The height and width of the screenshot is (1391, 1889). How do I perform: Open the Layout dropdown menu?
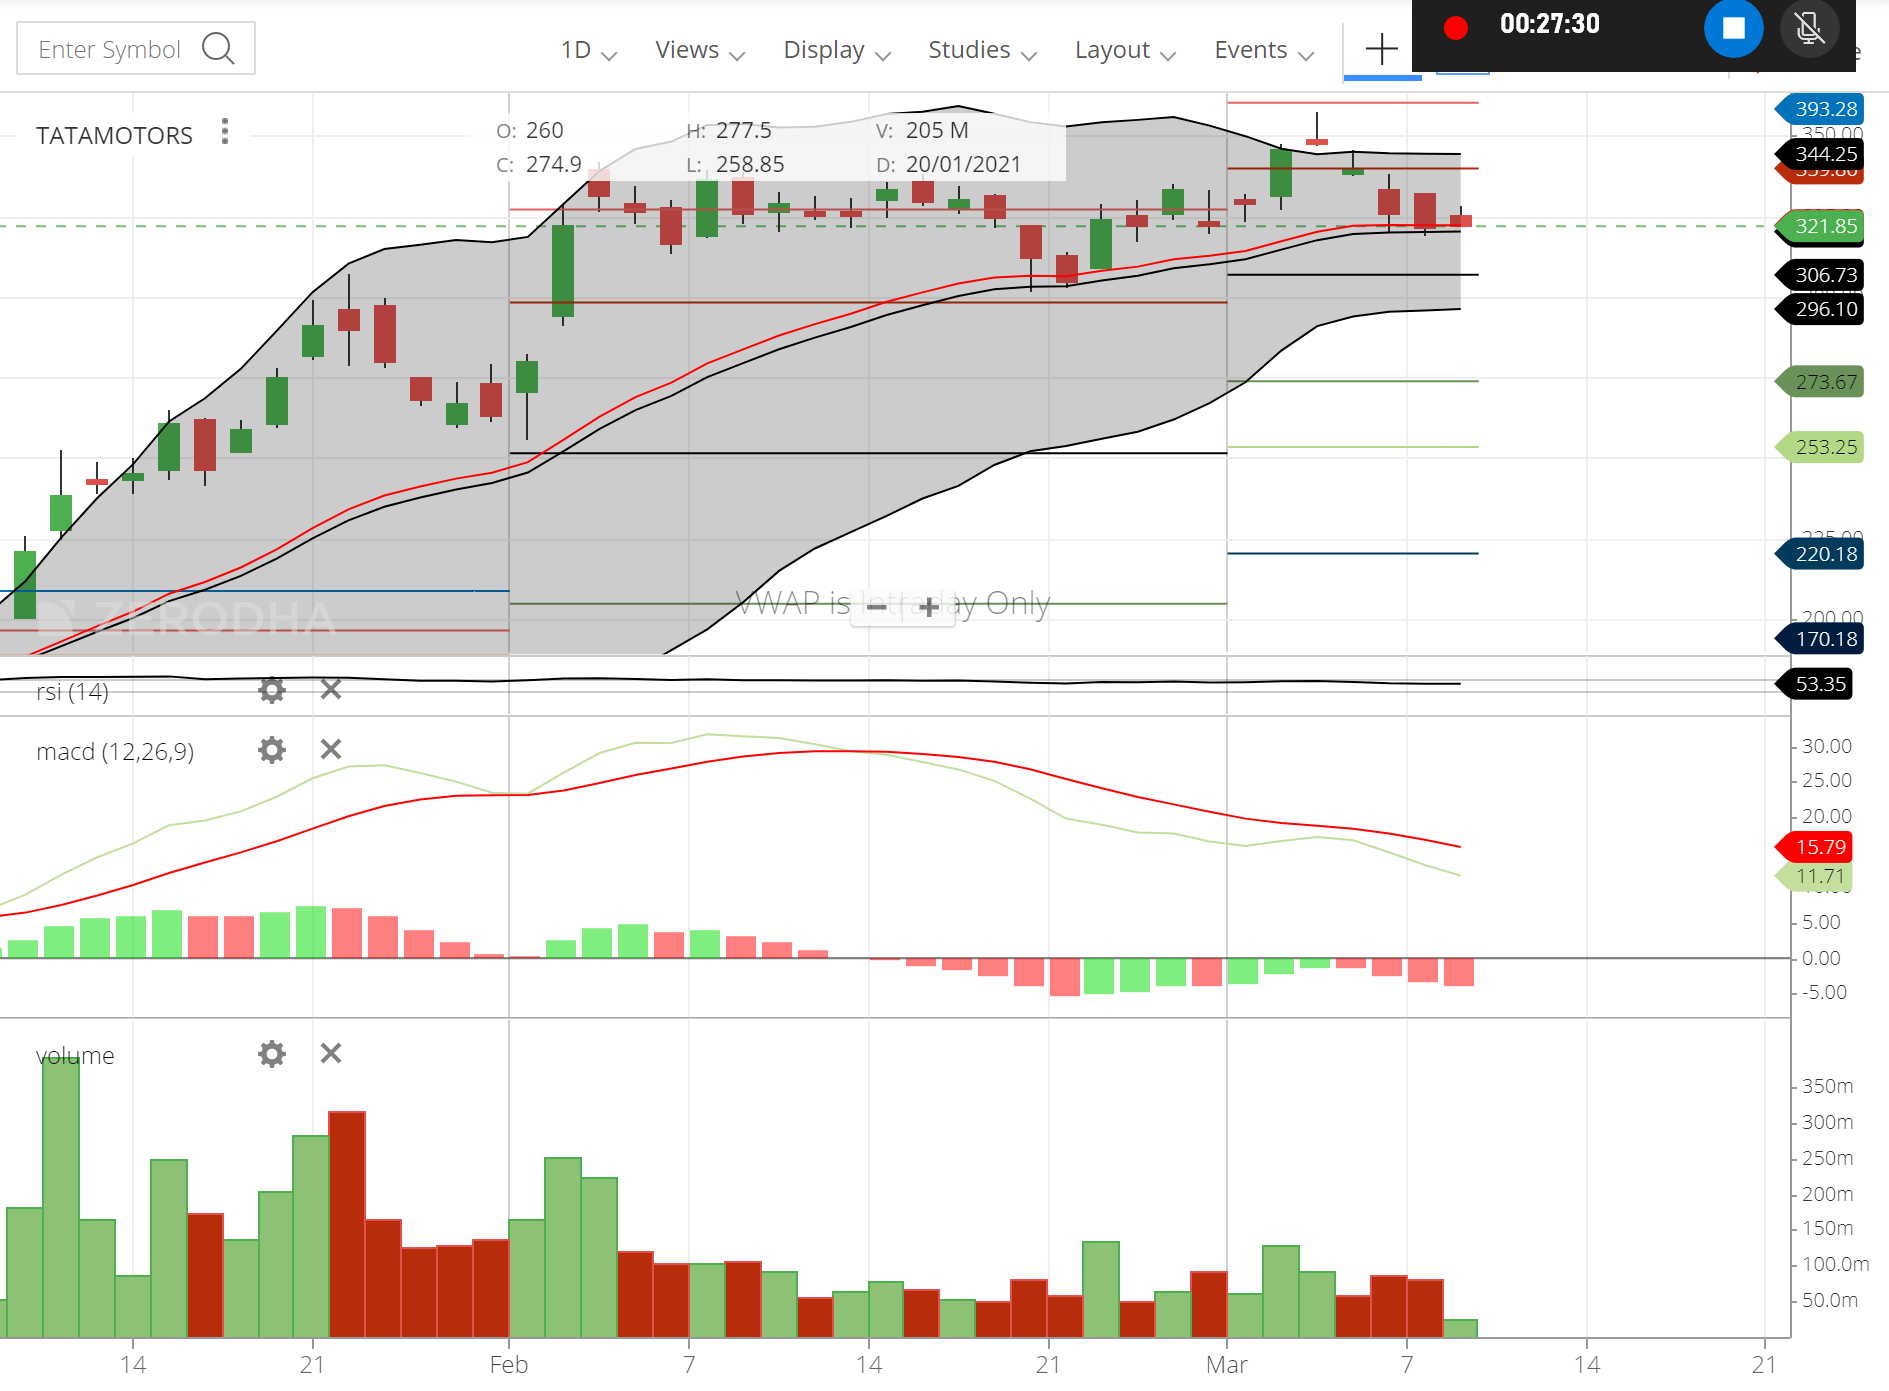(1125, 50)
